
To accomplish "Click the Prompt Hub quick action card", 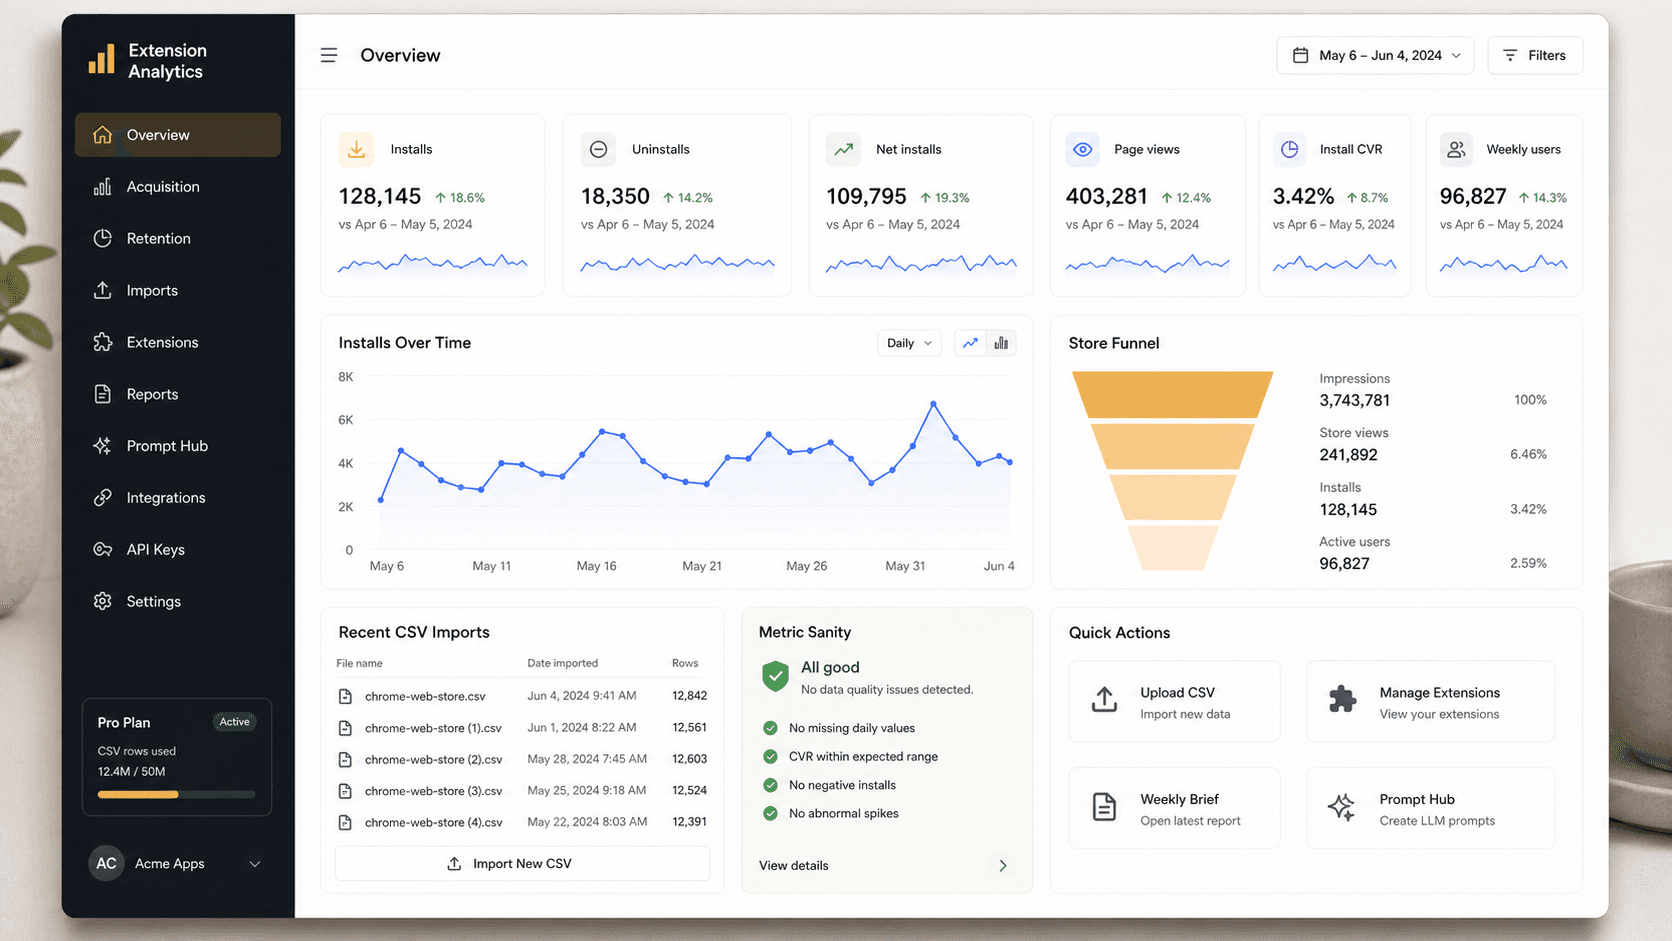I will click(1430, 808).
